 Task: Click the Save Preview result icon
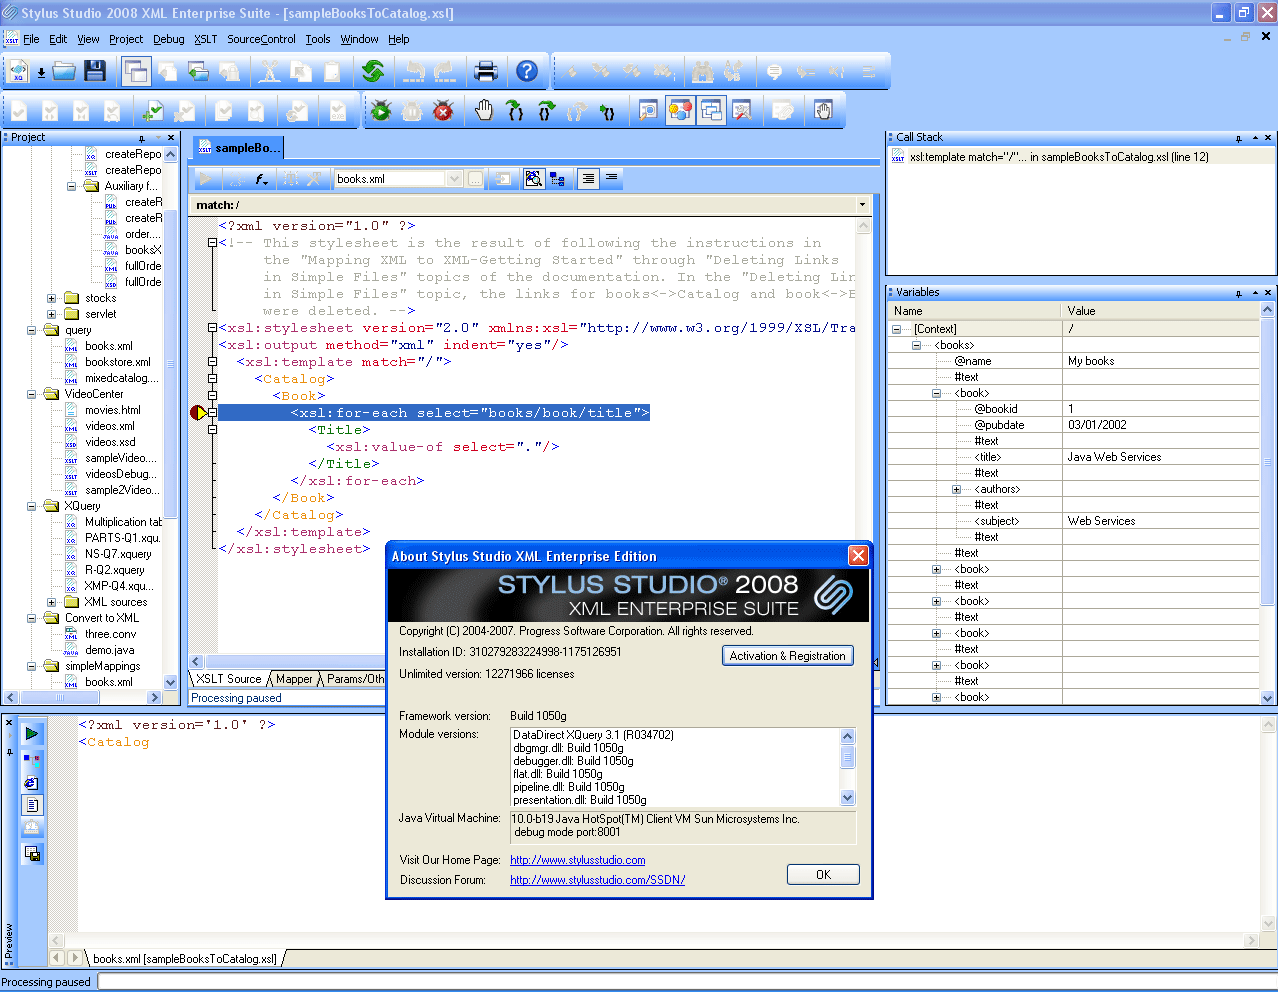(32, 854)
